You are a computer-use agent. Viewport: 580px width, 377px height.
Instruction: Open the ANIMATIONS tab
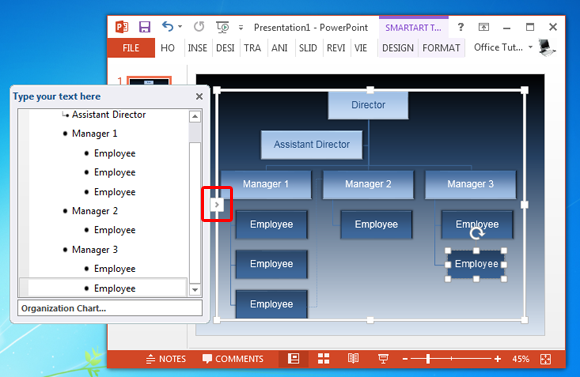(x=279, y=48)
